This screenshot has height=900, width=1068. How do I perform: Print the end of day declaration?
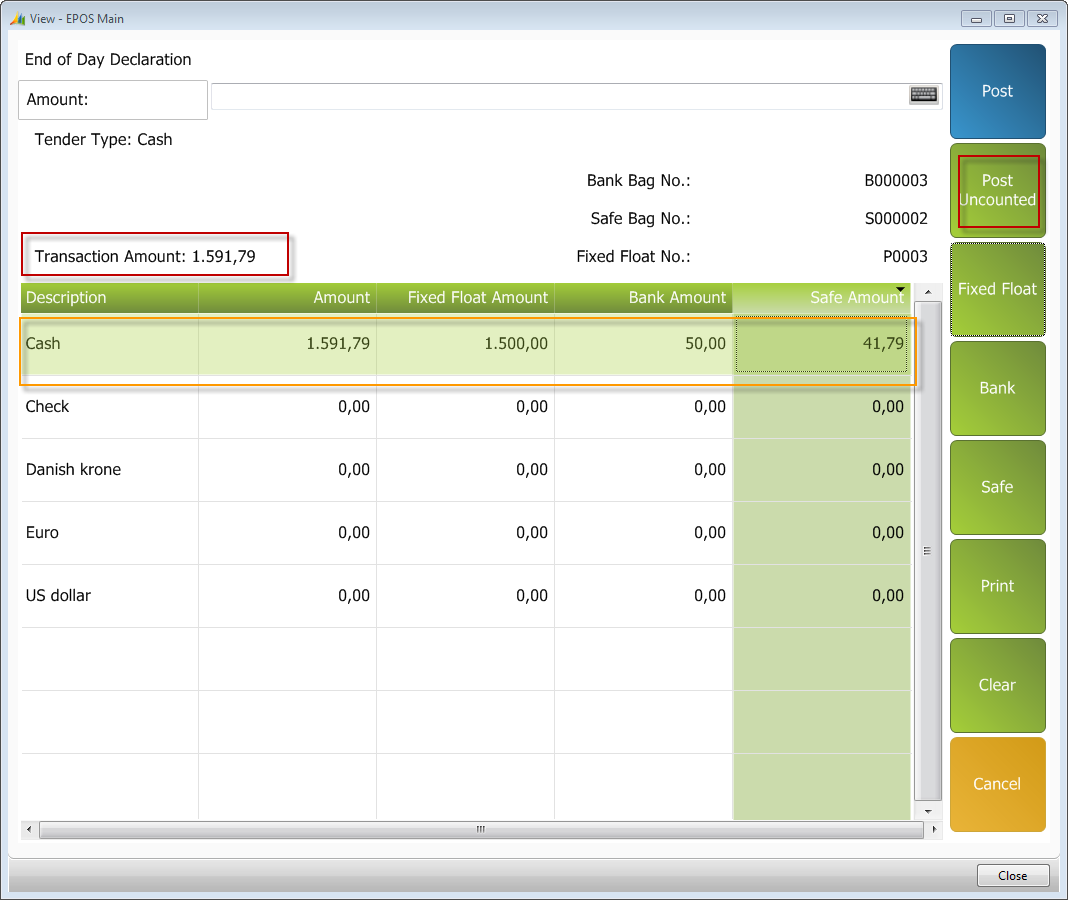click(x=997, y=586)
